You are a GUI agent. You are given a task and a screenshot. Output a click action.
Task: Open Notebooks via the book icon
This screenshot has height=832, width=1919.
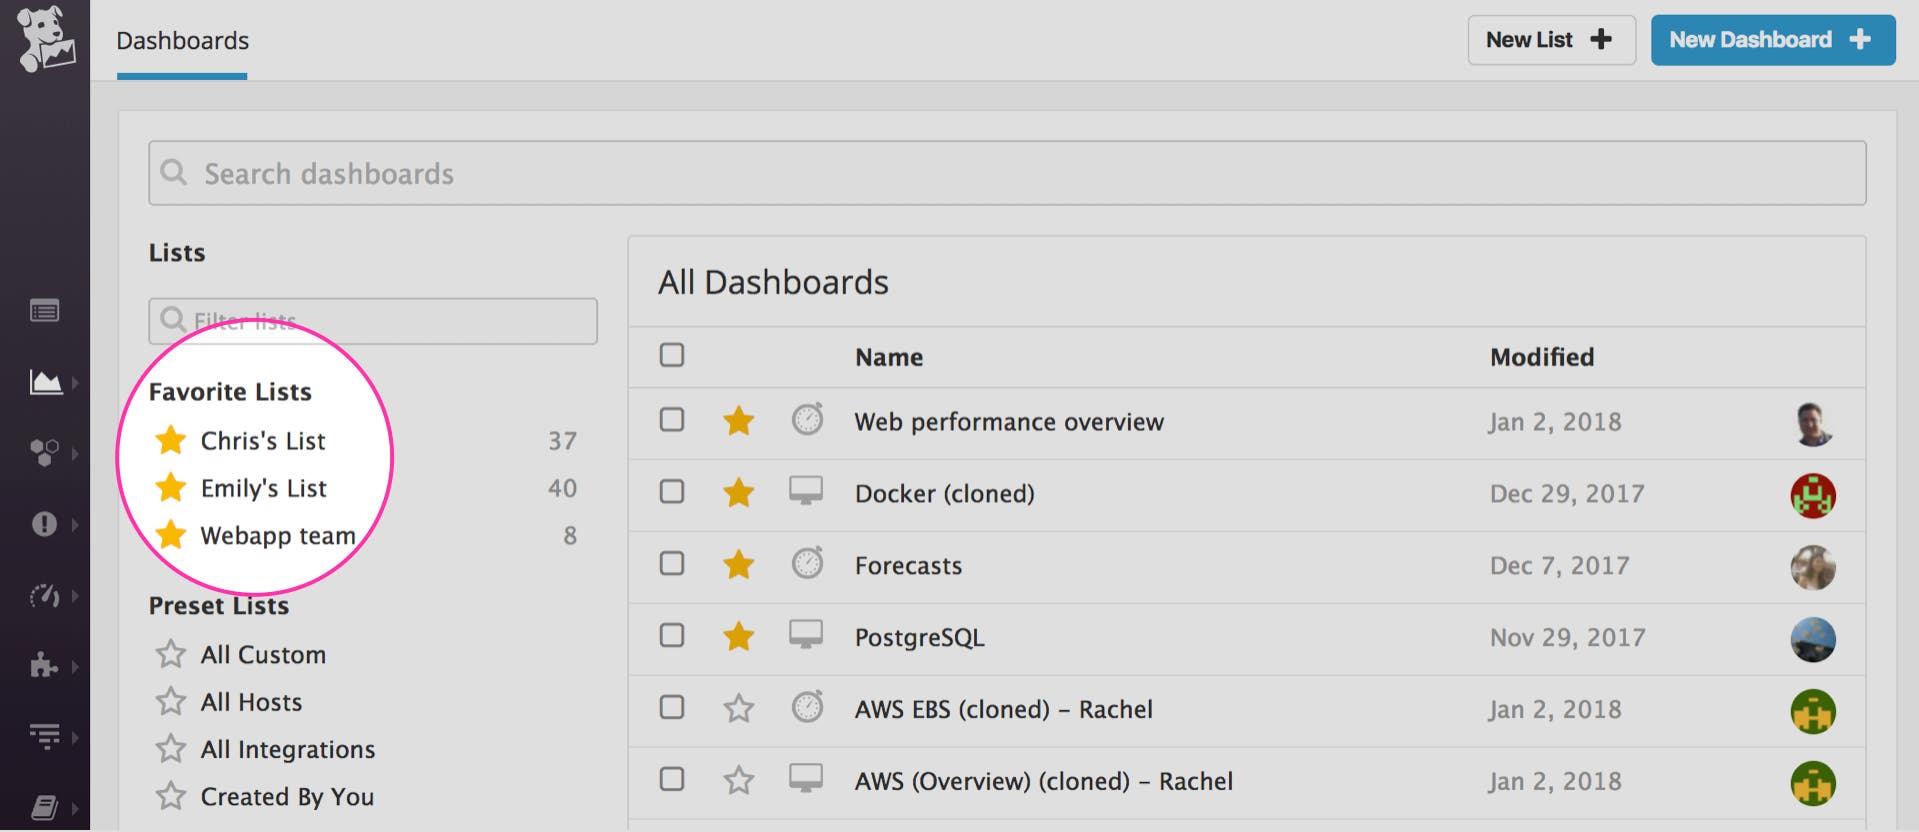(x=44, y=808)
